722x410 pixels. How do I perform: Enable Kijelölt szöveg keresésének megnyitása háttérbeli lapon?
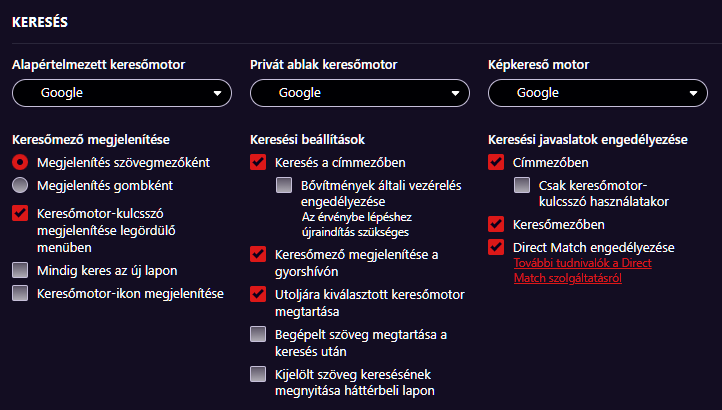(x=258, y=374)
